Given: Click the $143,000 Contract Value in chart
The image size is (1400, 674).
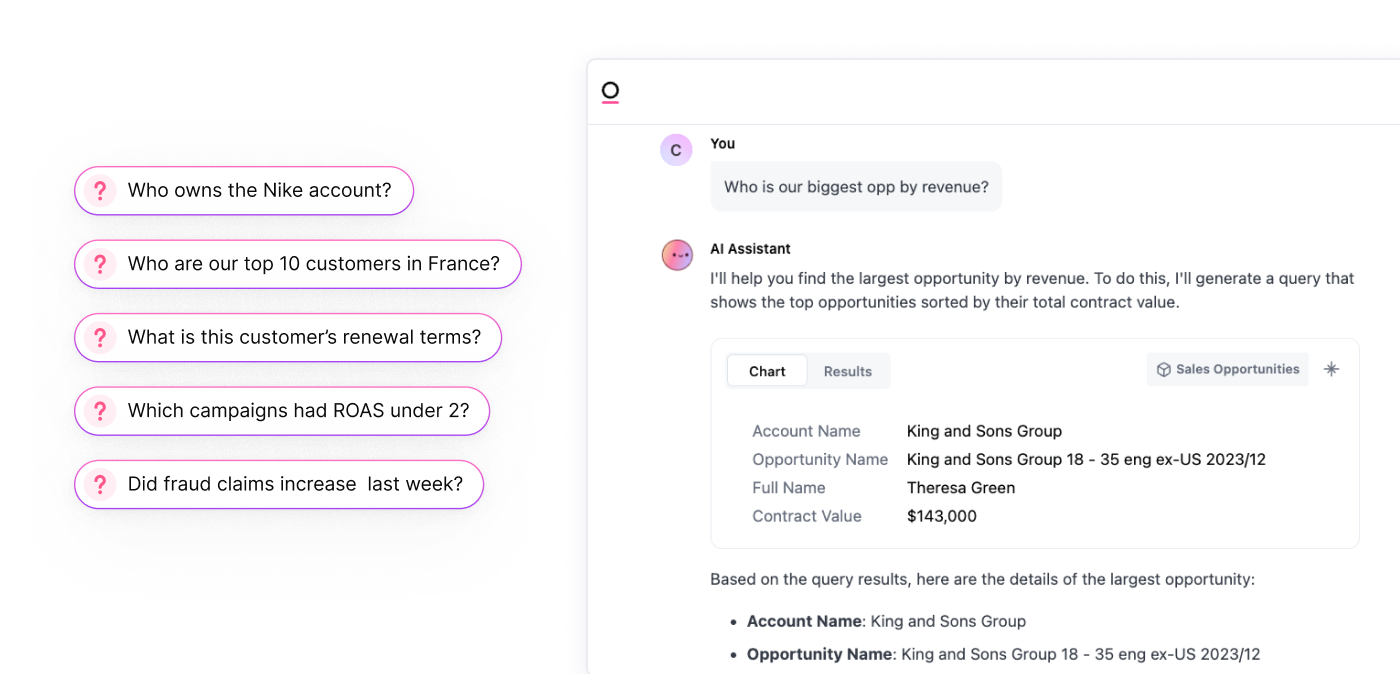Looking at the screenshot, I should pos(941,516).
